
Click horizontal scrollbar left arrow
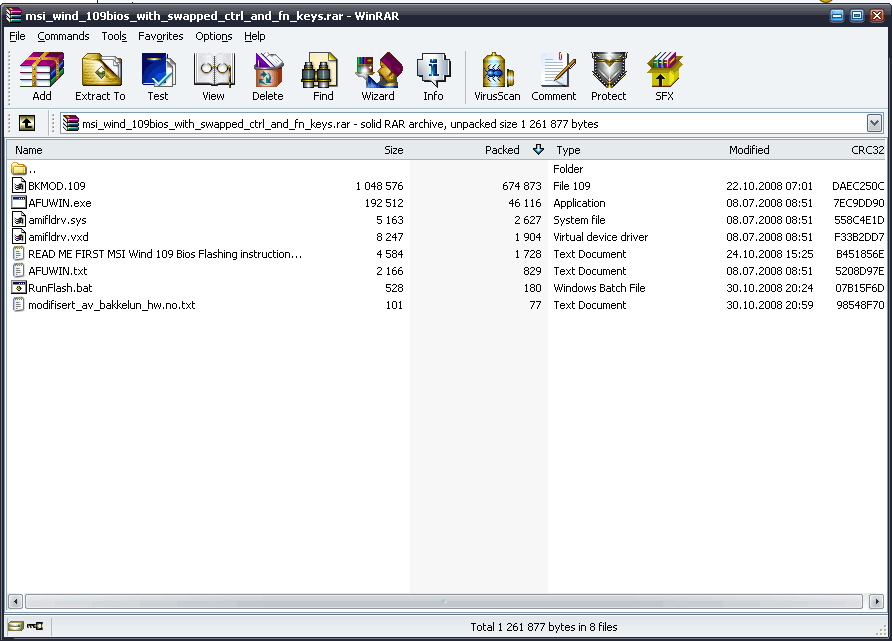coord(15,601)
